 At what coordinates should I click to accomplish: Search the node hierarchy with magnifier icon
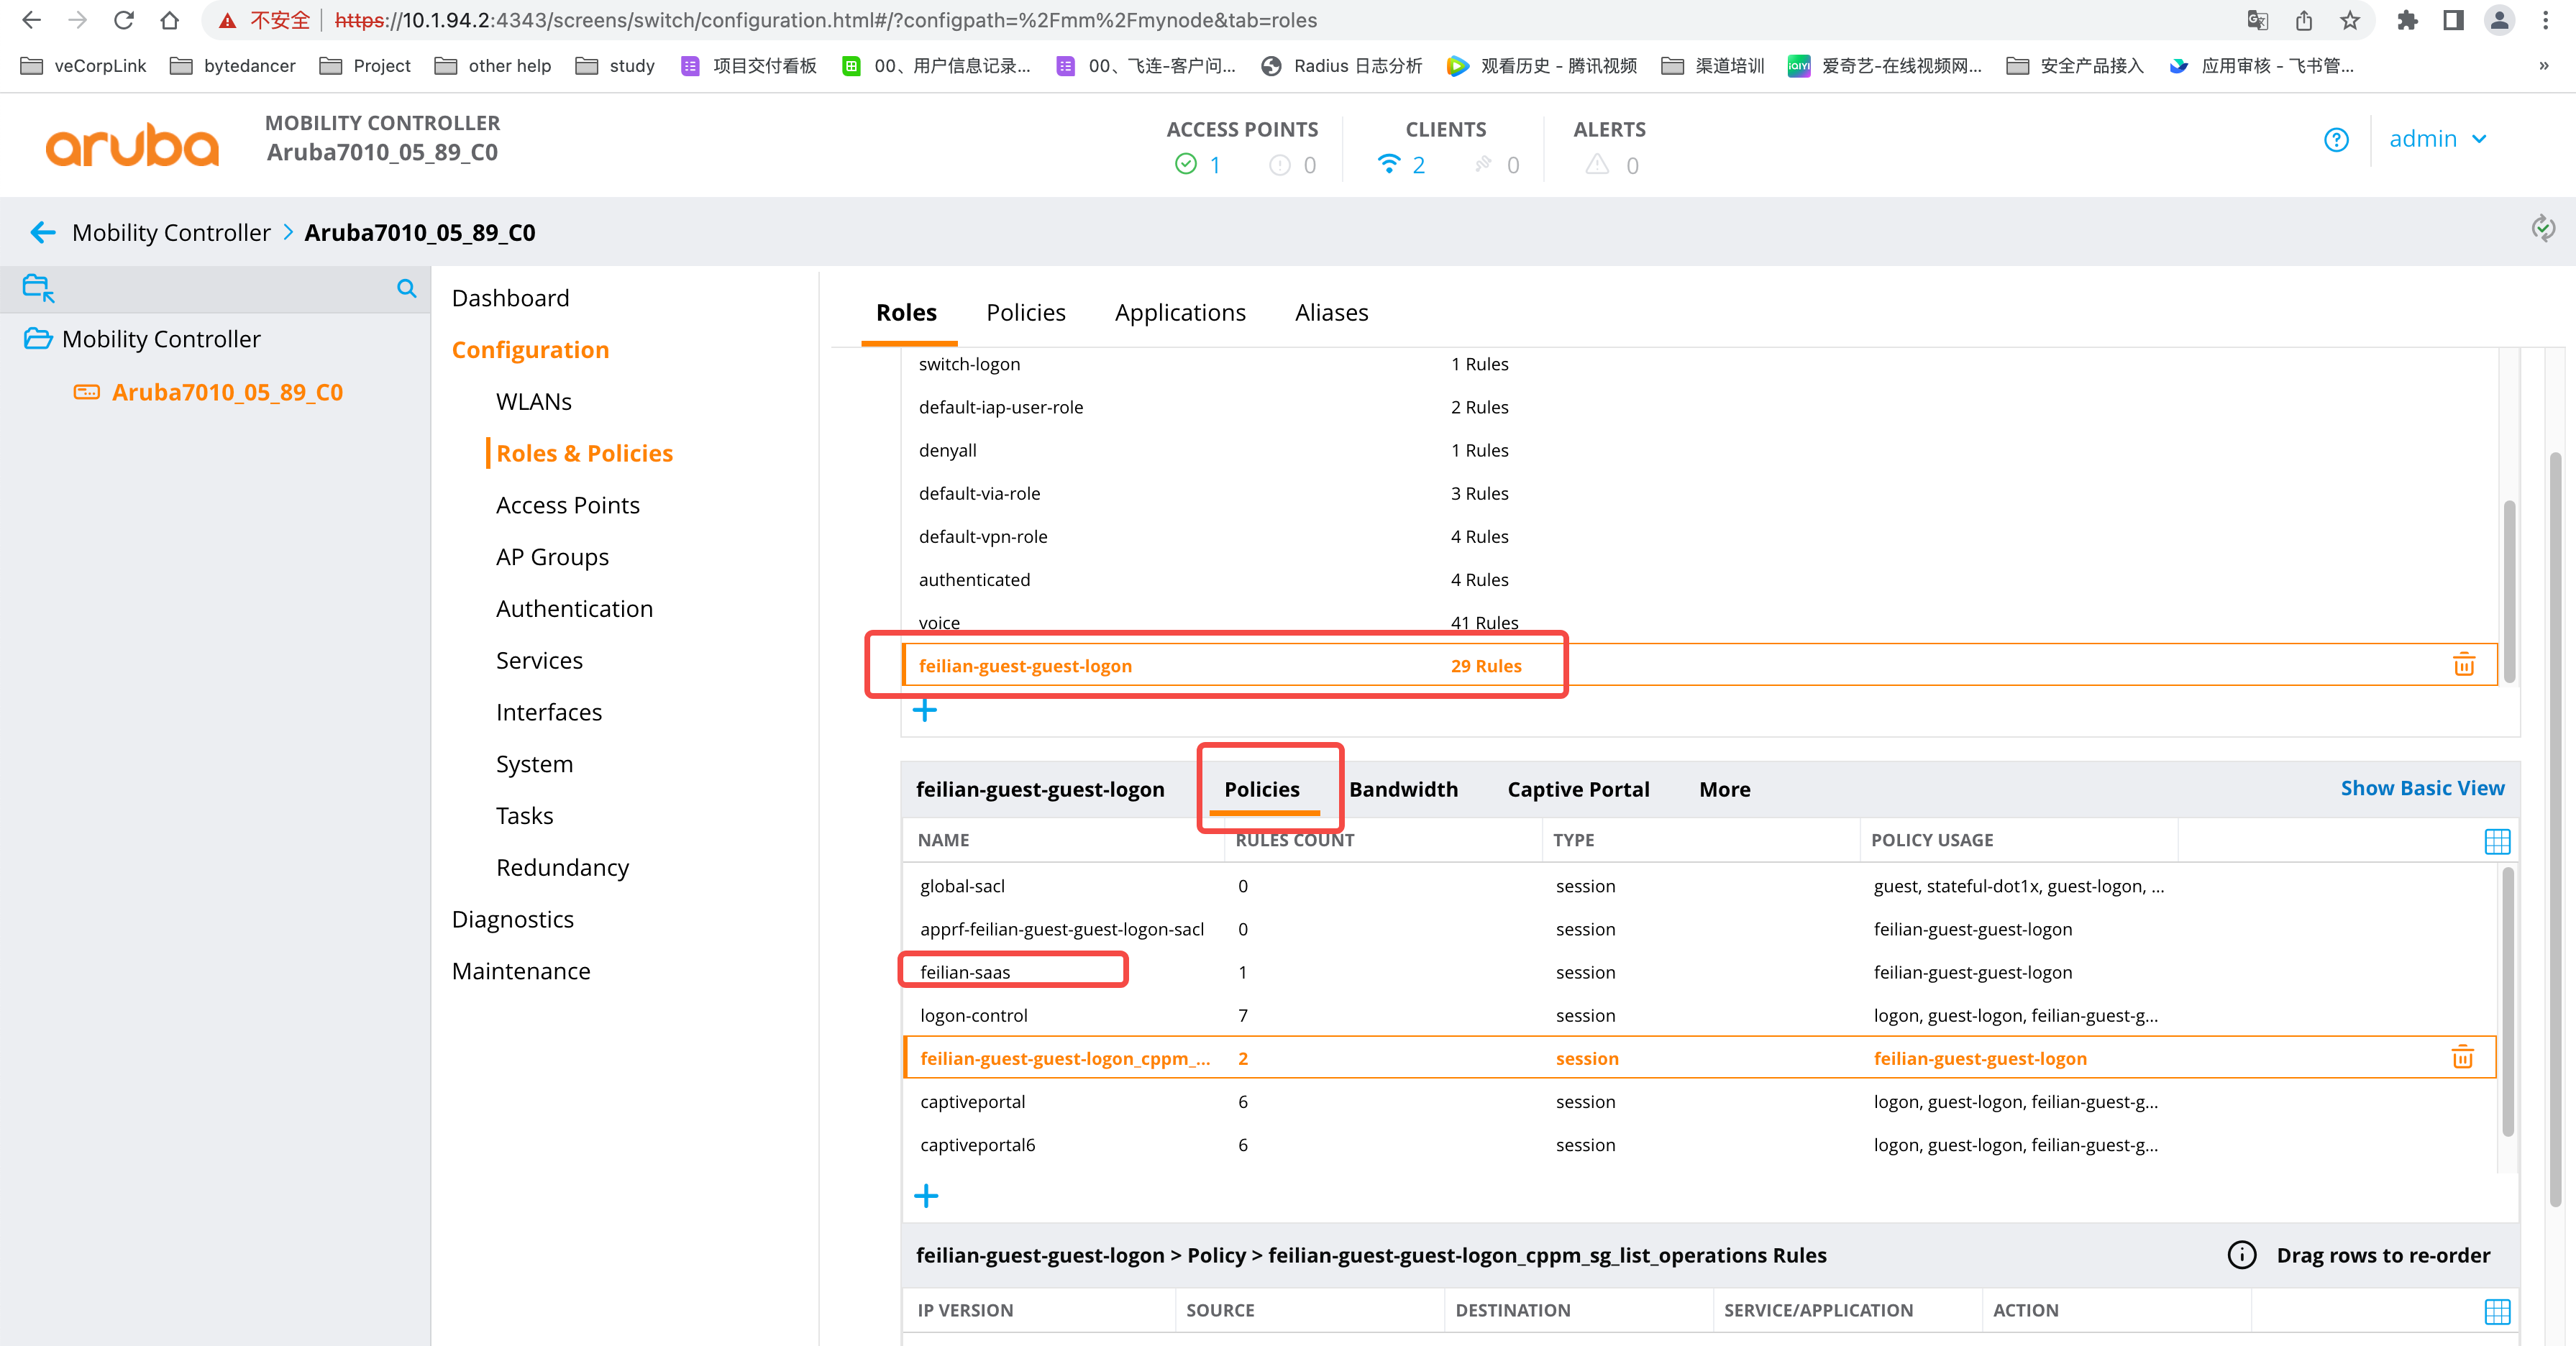406,289
